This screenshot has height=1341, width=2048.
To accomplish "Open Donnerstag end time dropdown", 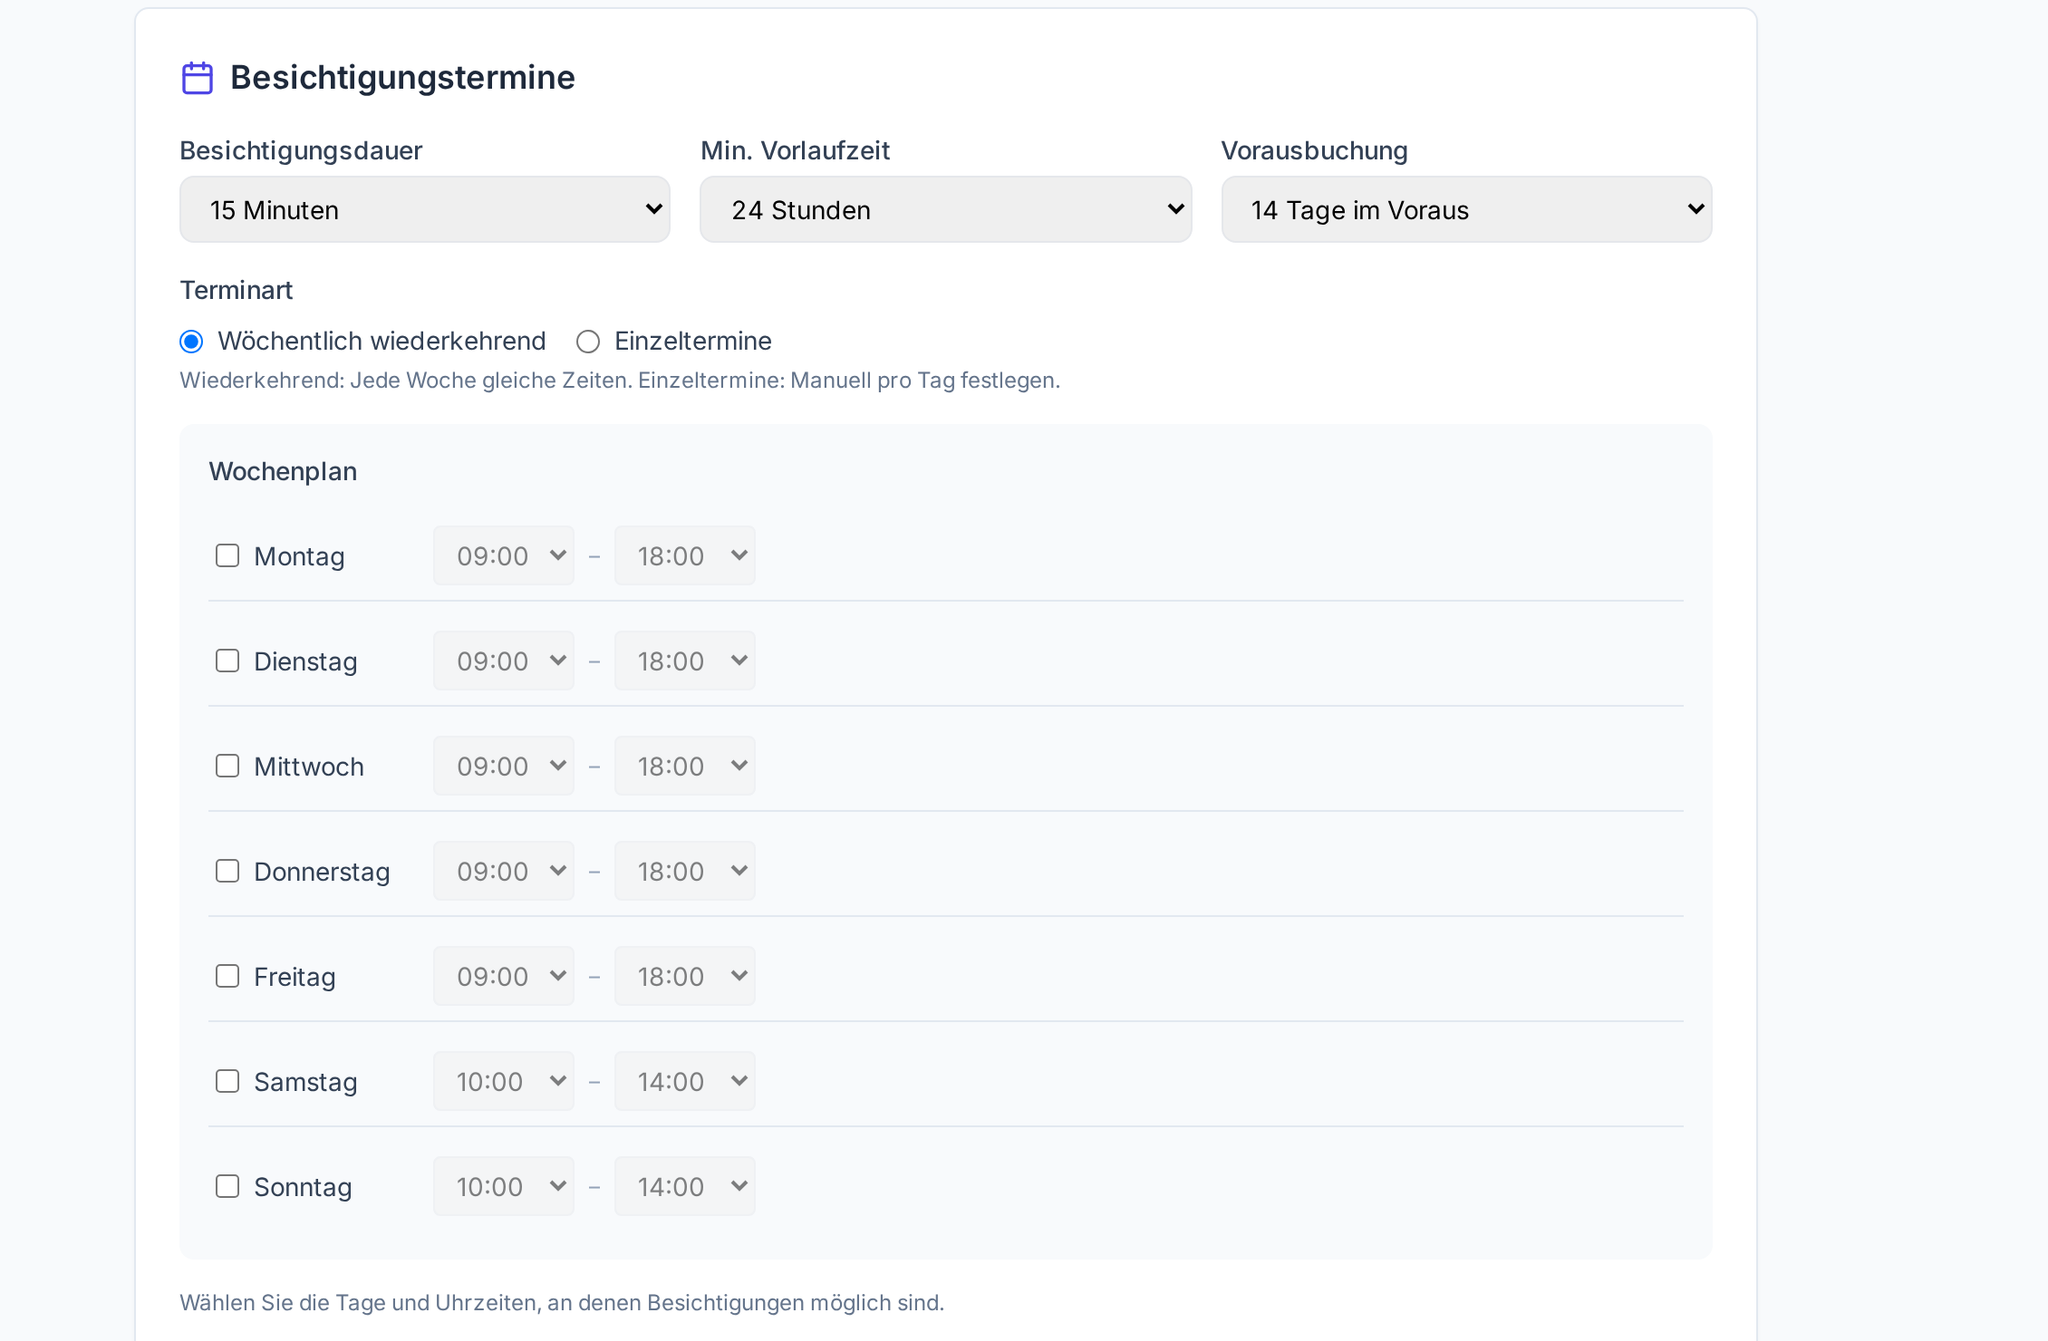I will click(x=685, y=871).
